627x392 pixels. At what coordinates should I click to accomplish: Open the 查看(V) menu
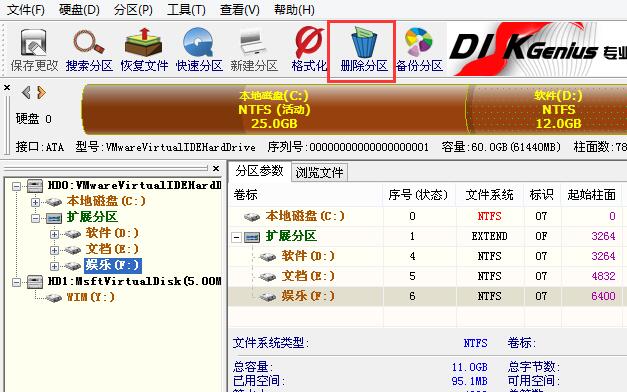point(240,10)
